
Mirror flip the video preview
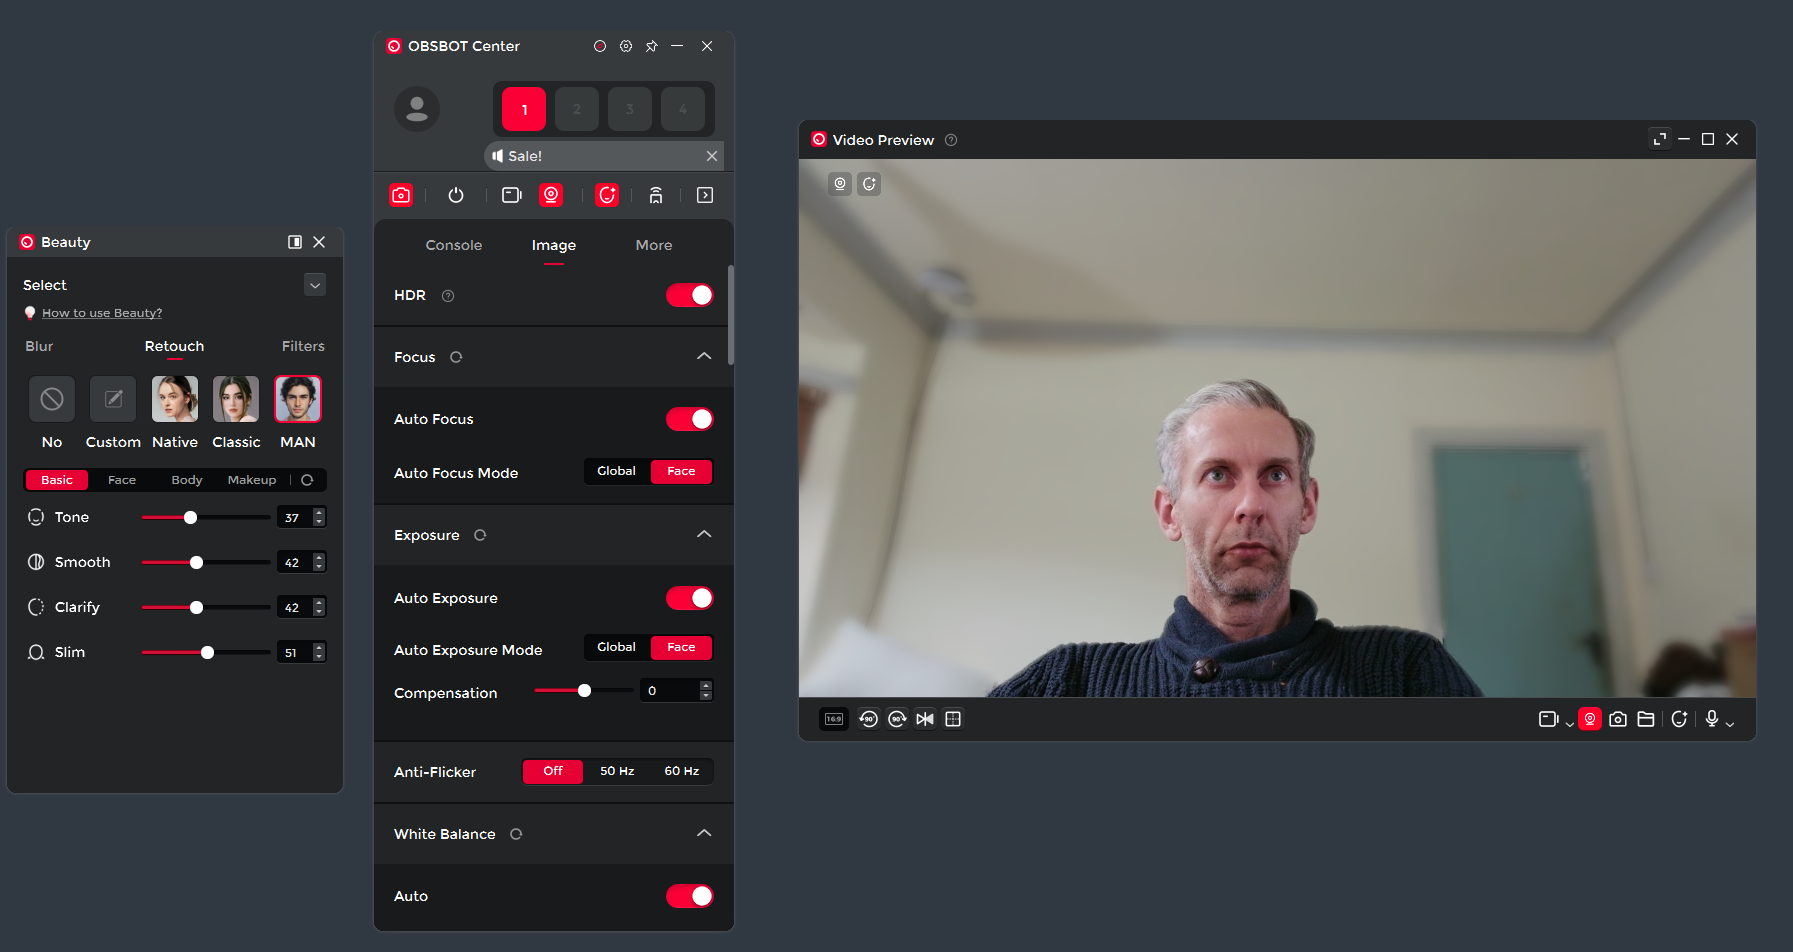point(925,719)
